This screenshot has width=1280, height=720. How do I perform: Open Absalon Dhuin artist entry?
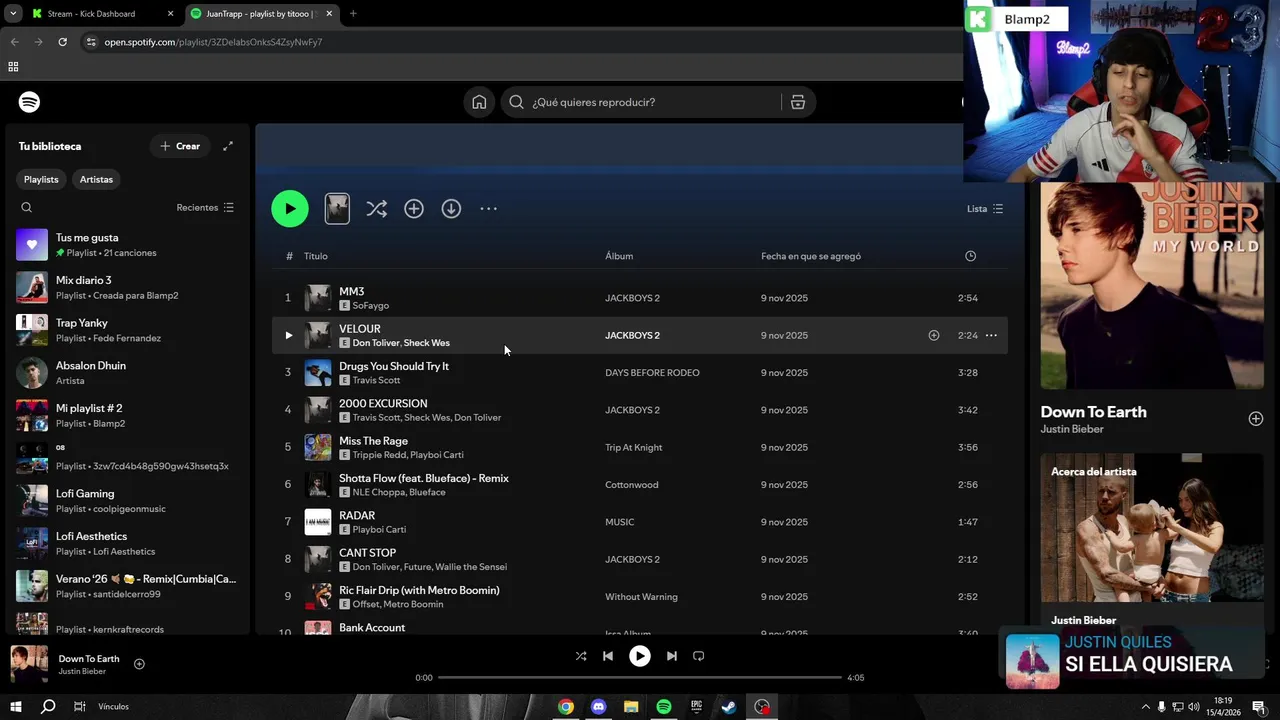pyautogui.click(x=127, y=373)
